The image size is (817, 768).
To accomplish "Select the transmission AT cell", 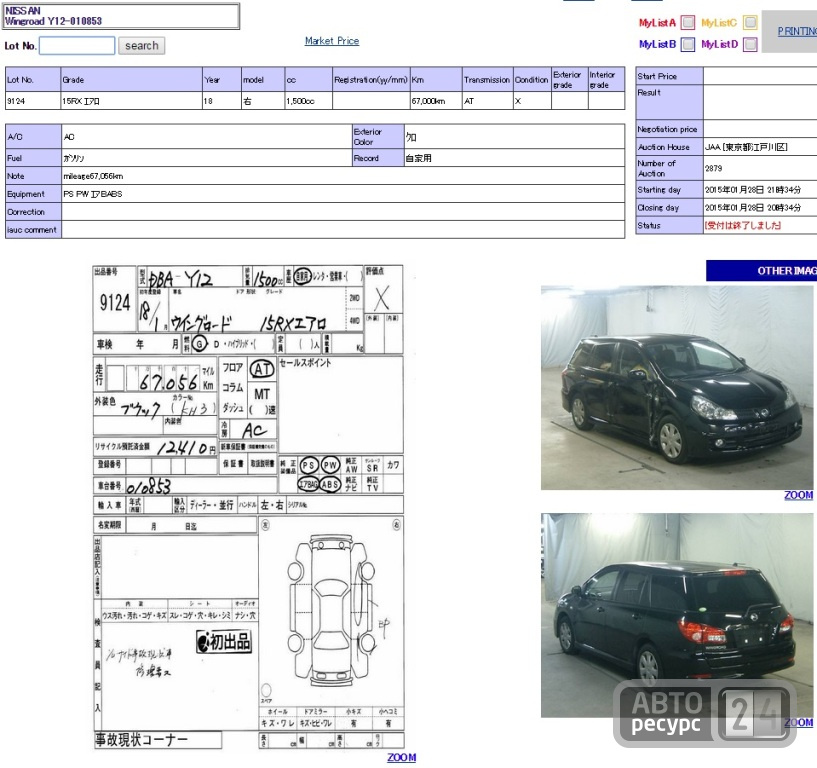I will 488,101.
